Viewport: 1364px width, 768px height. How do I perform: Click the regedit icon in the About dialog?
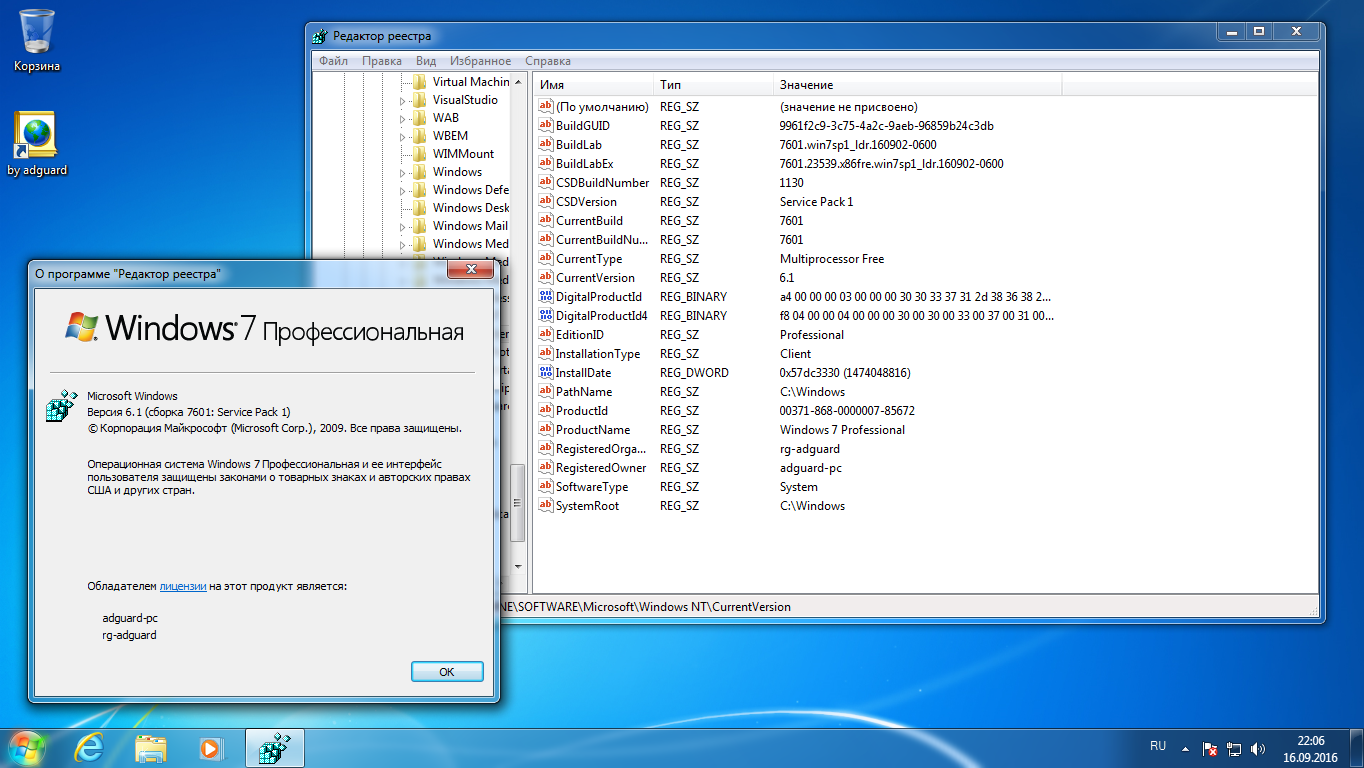tap(62, 406)
